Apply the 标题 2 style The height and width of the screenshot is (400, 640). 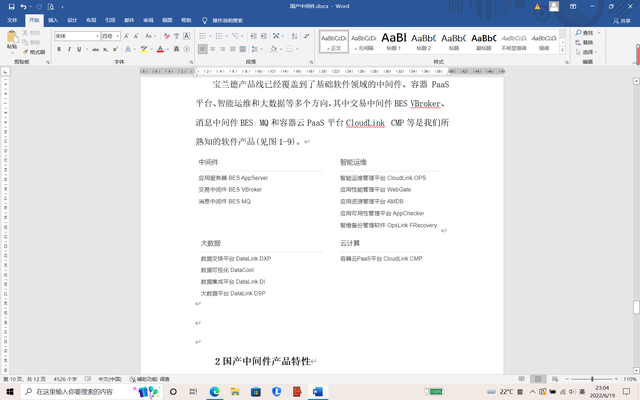[424, 42]
